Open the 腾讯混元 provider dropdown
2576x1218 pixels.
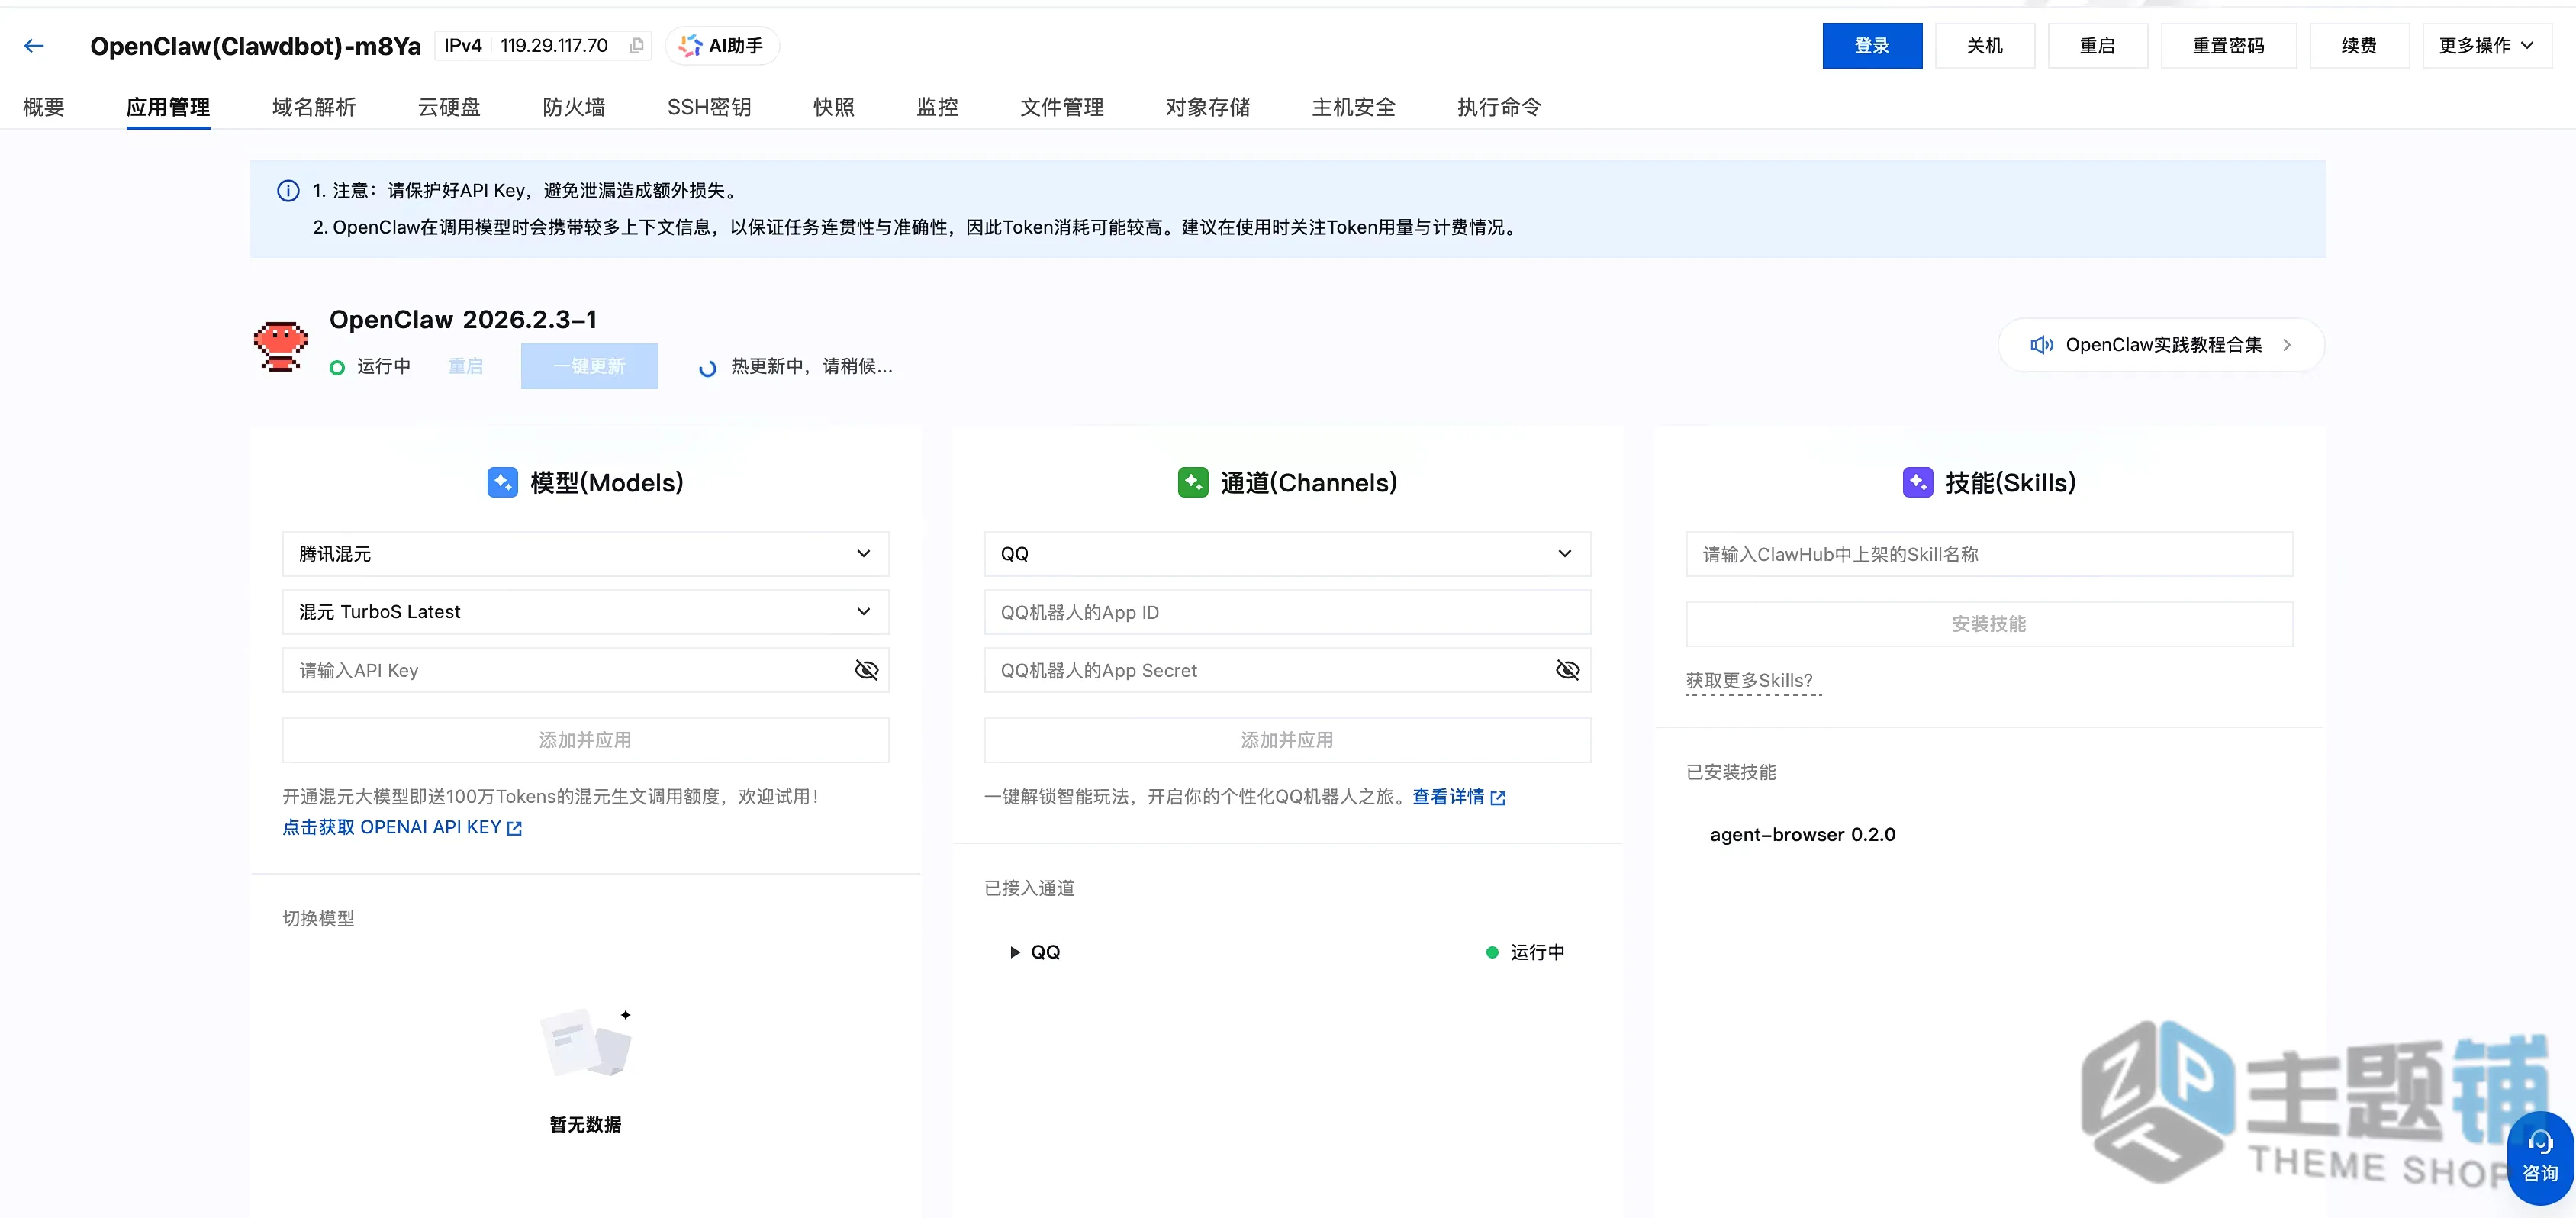[585, 554]
